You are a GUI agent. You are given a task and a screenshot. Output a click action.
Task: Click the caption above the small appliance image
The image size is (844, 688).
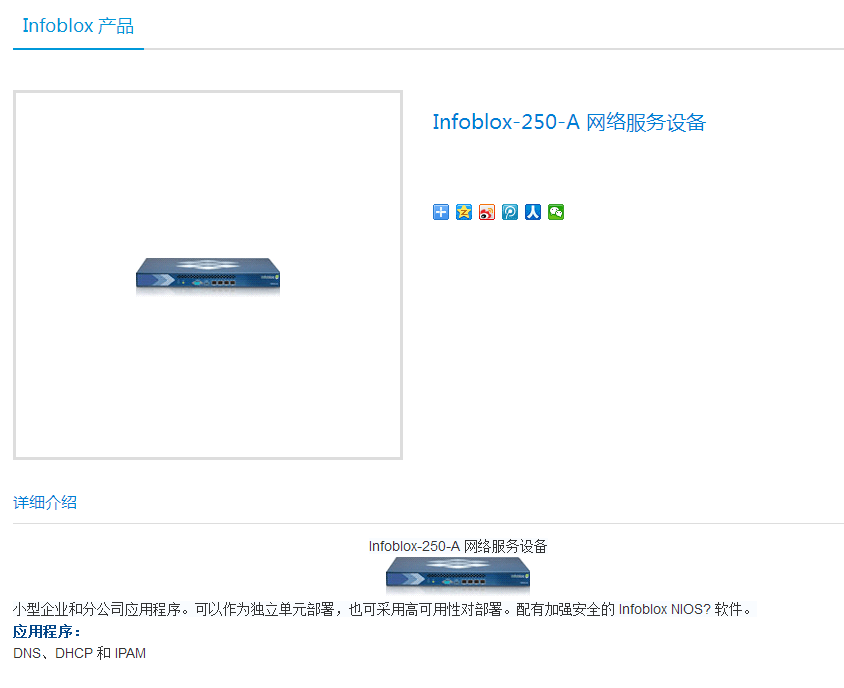coord(458,546)
